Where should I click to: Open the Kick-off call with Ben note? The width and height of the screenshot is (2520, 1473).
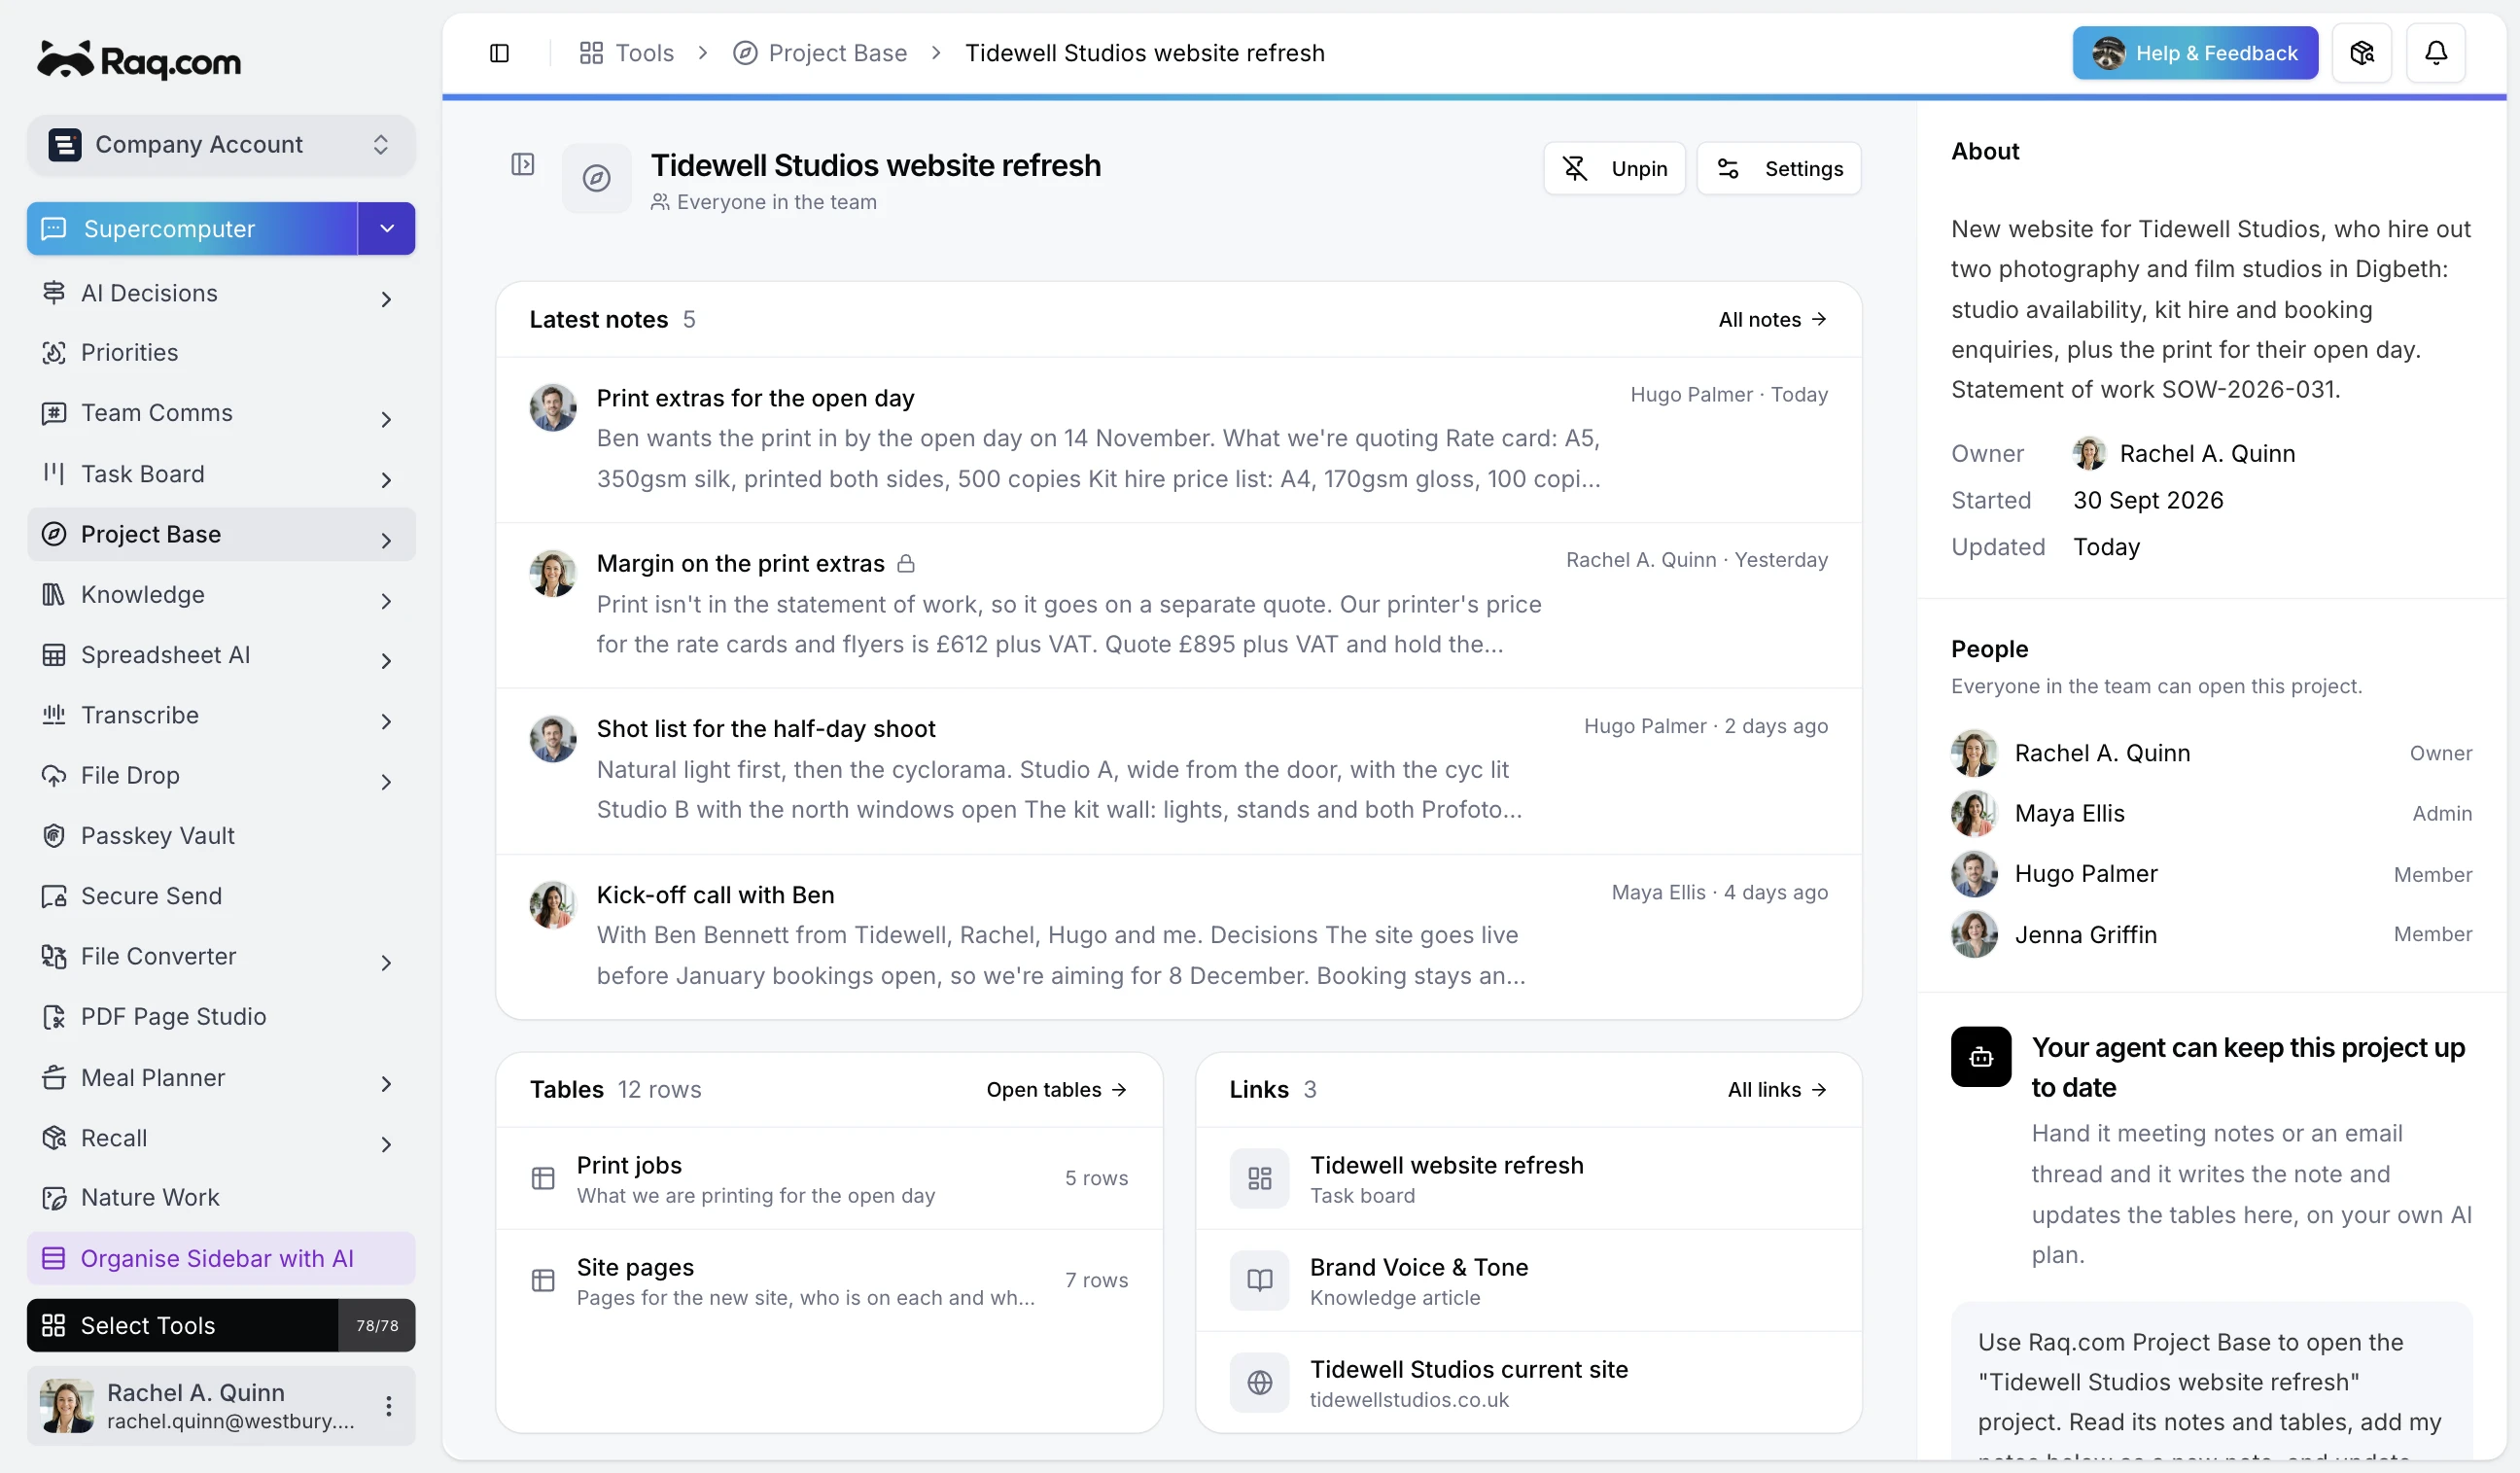pos(1178,936)
